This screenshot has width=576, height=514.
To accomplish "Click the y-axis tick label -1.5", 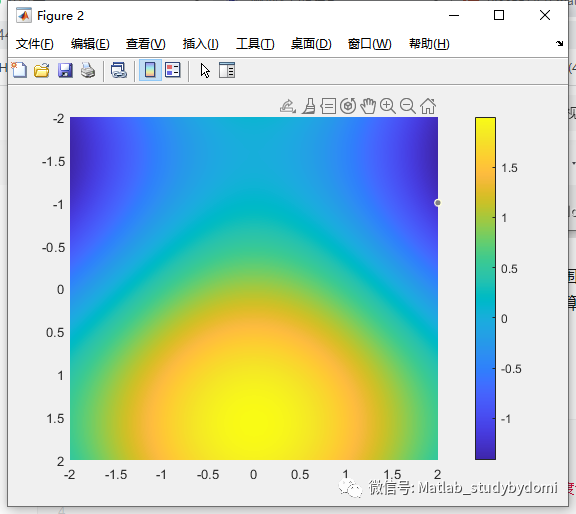I will (x=53, y=162).
